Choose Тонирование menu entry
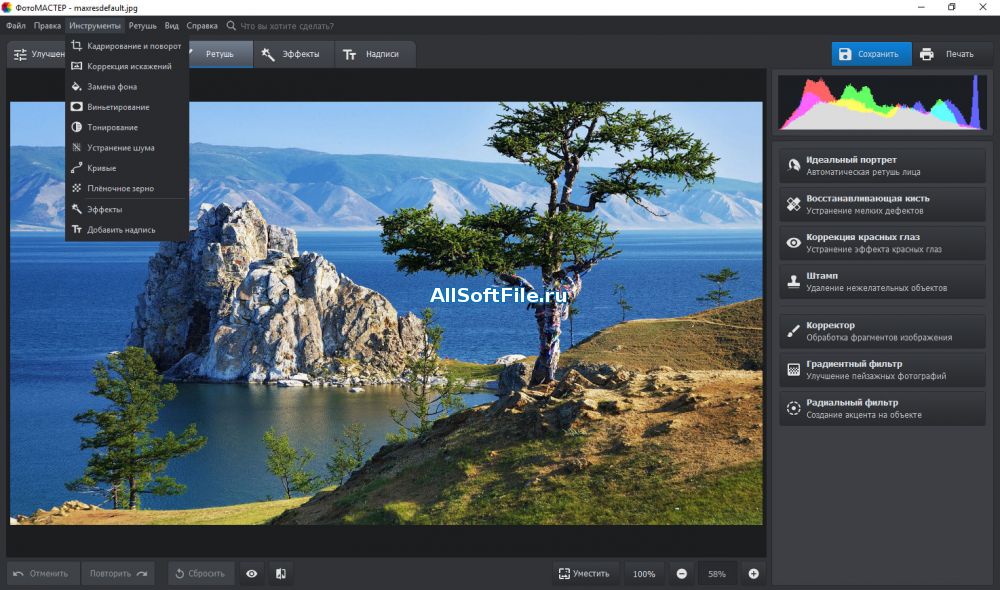1000x590 pixels. pyautogui.click(x=127, y=128)
